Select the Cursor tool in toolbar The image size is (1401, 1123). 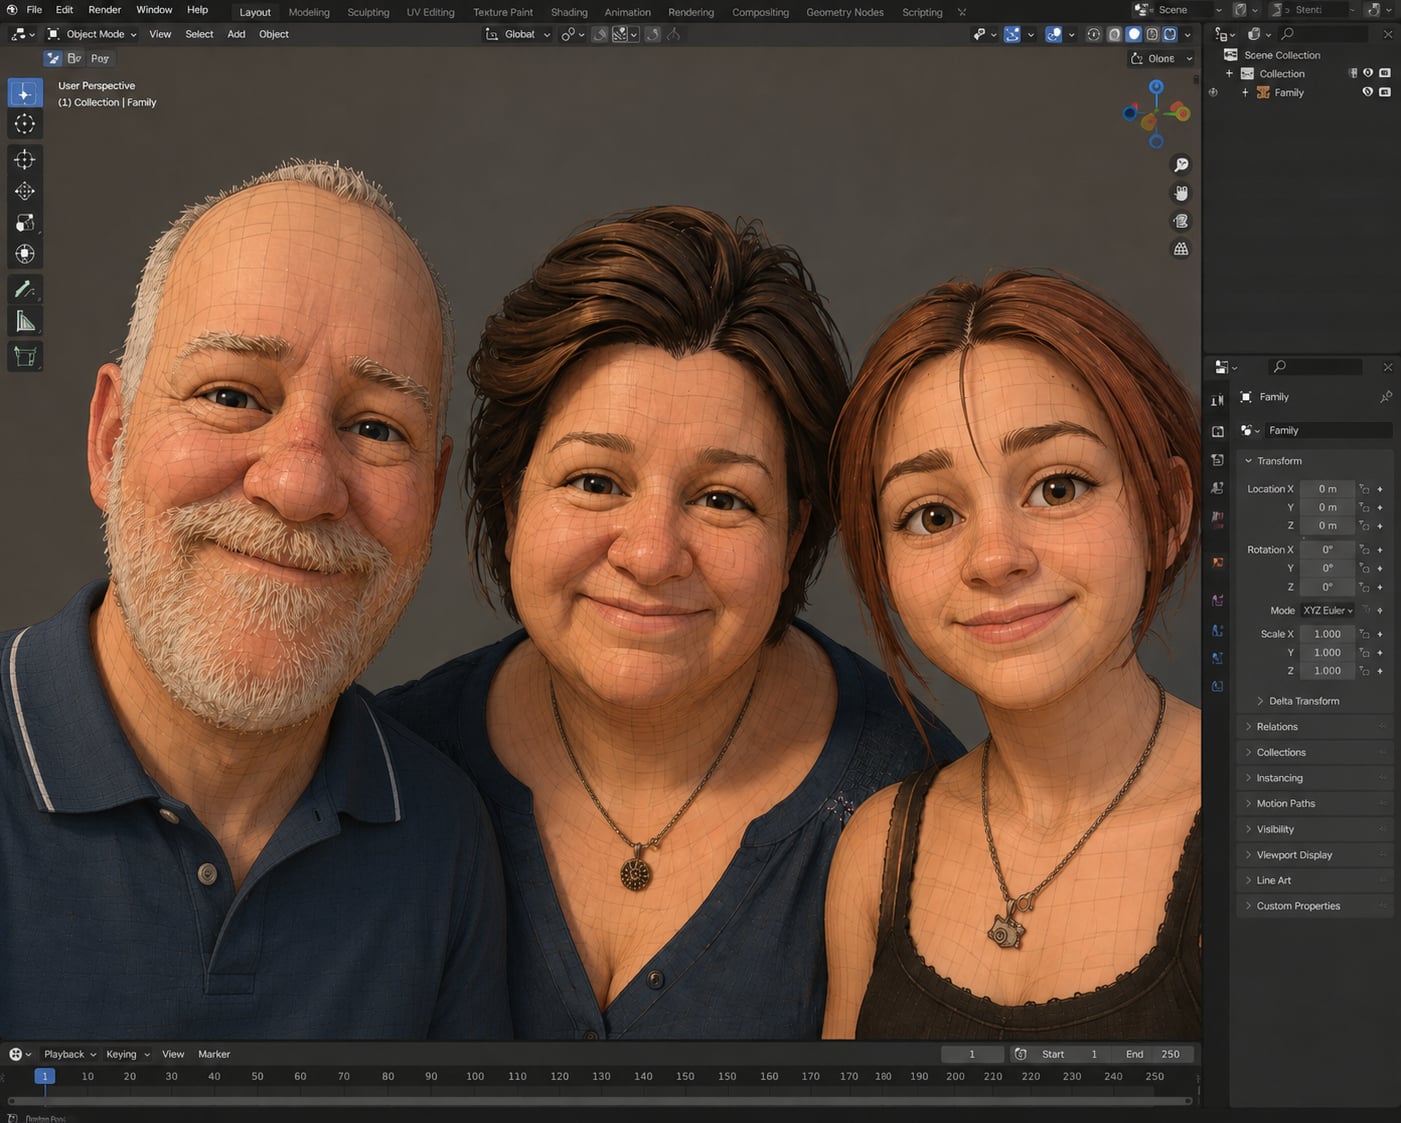25,124
